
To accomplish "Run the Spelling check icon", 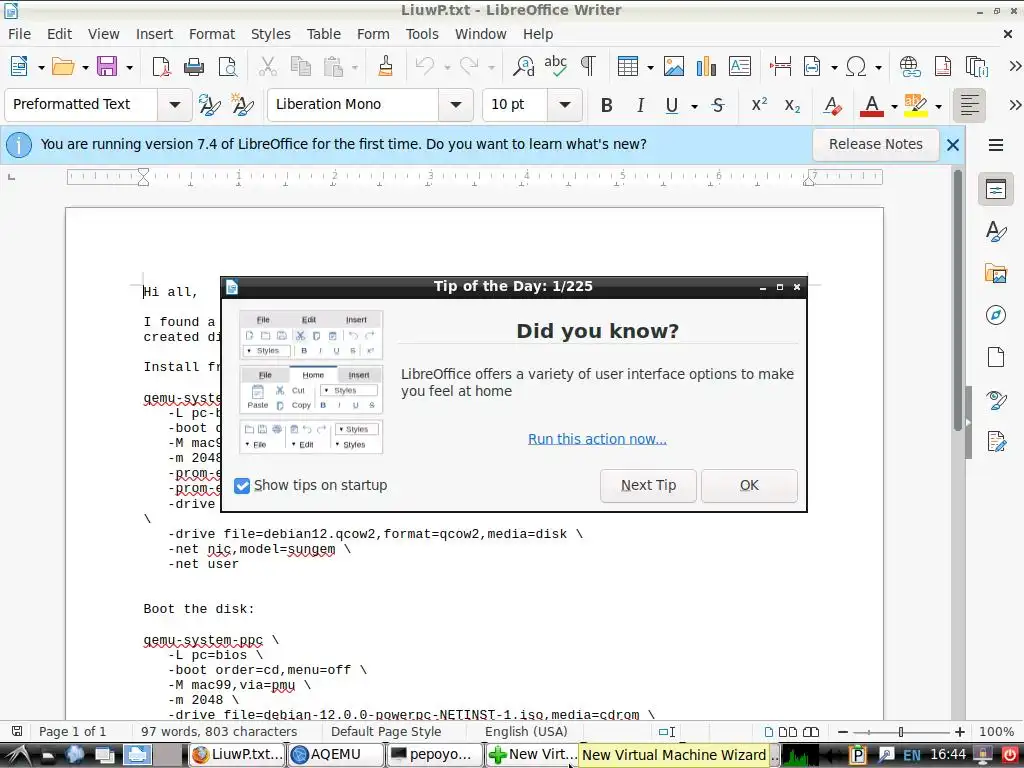I will coord(556,66).
